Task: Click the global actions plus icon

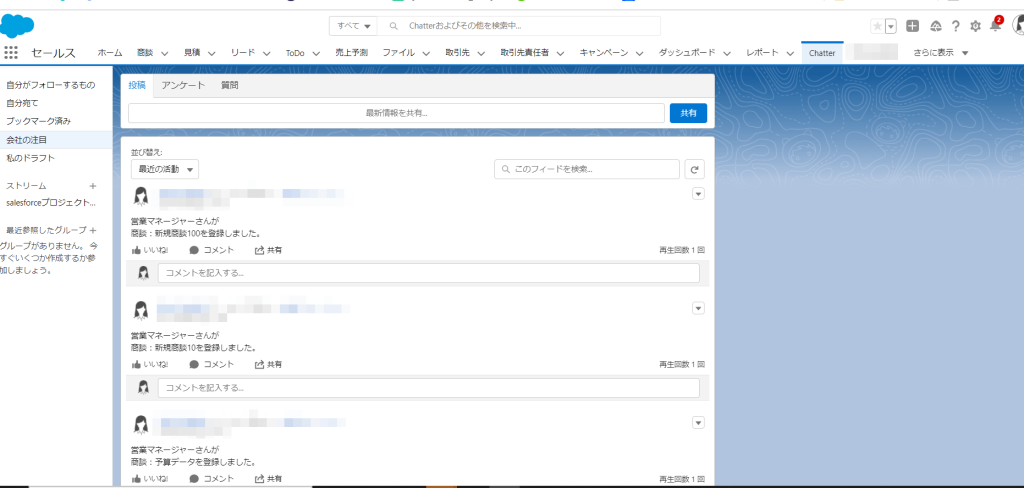Action: click(x=913, y=26)
